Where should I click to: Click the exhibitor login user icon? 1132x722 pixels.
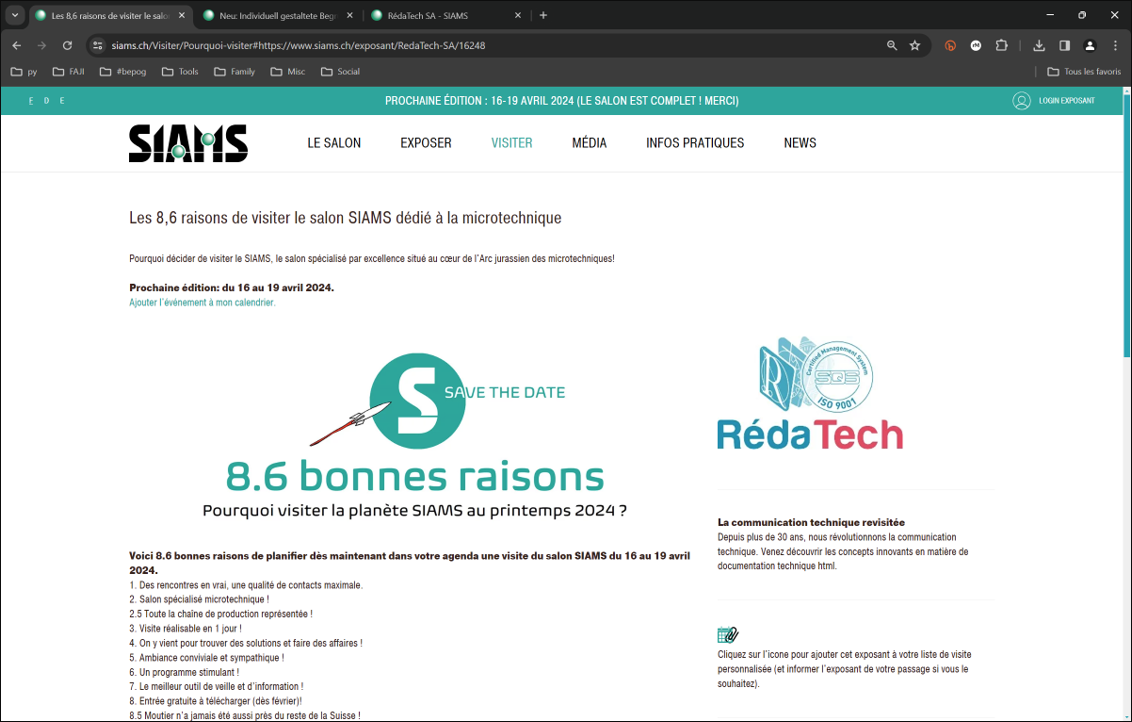pos(1021,100)
